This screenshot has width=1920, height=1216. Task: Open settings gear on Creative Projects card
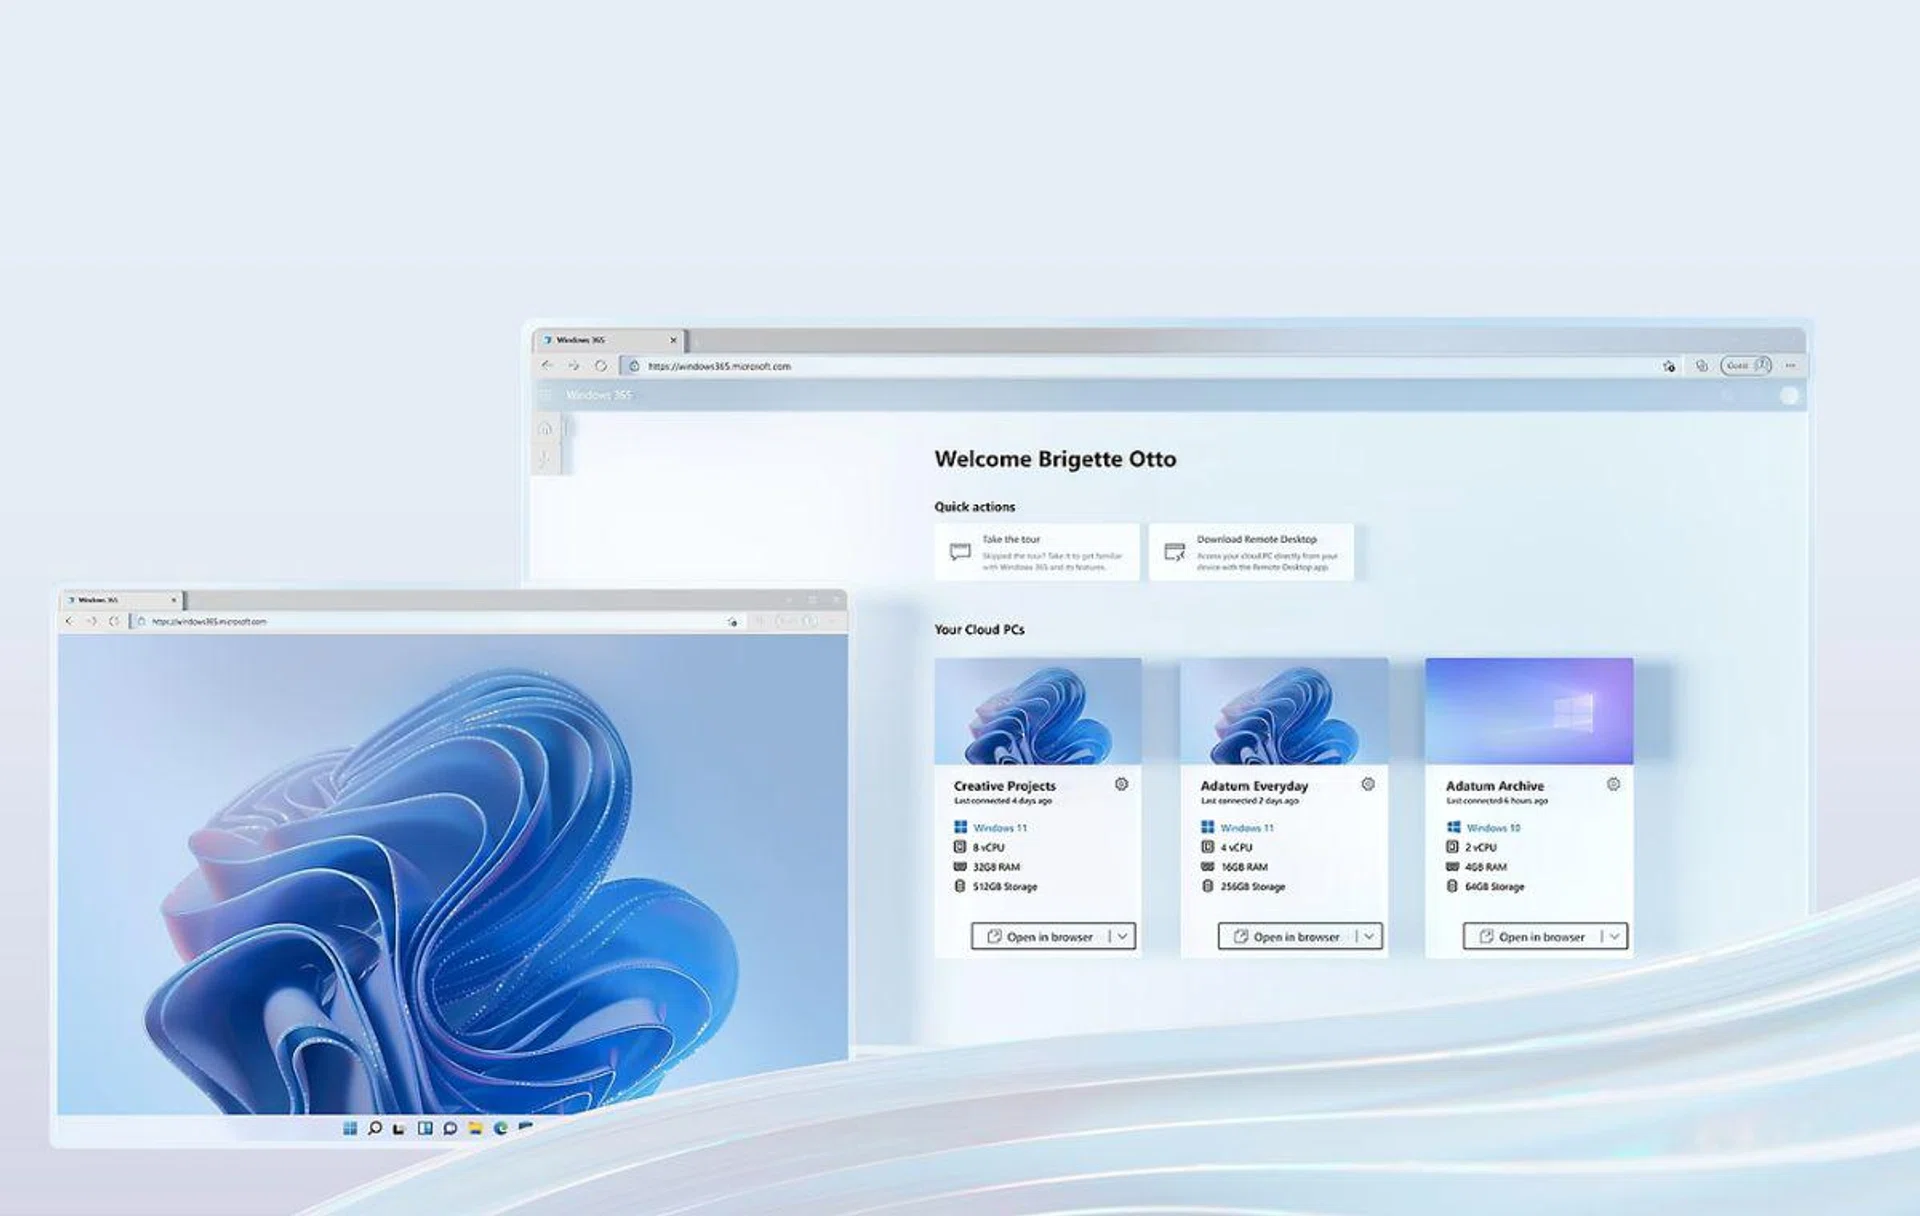pos(1121,784)
